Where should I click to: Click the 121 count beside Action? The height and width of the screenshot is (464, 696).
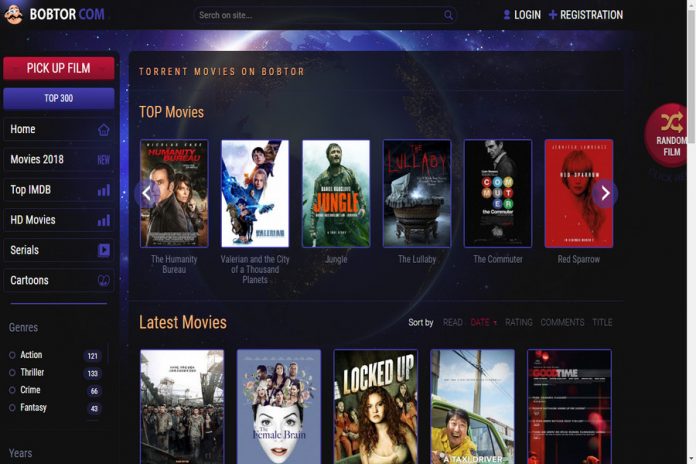[x=92, y=356]
